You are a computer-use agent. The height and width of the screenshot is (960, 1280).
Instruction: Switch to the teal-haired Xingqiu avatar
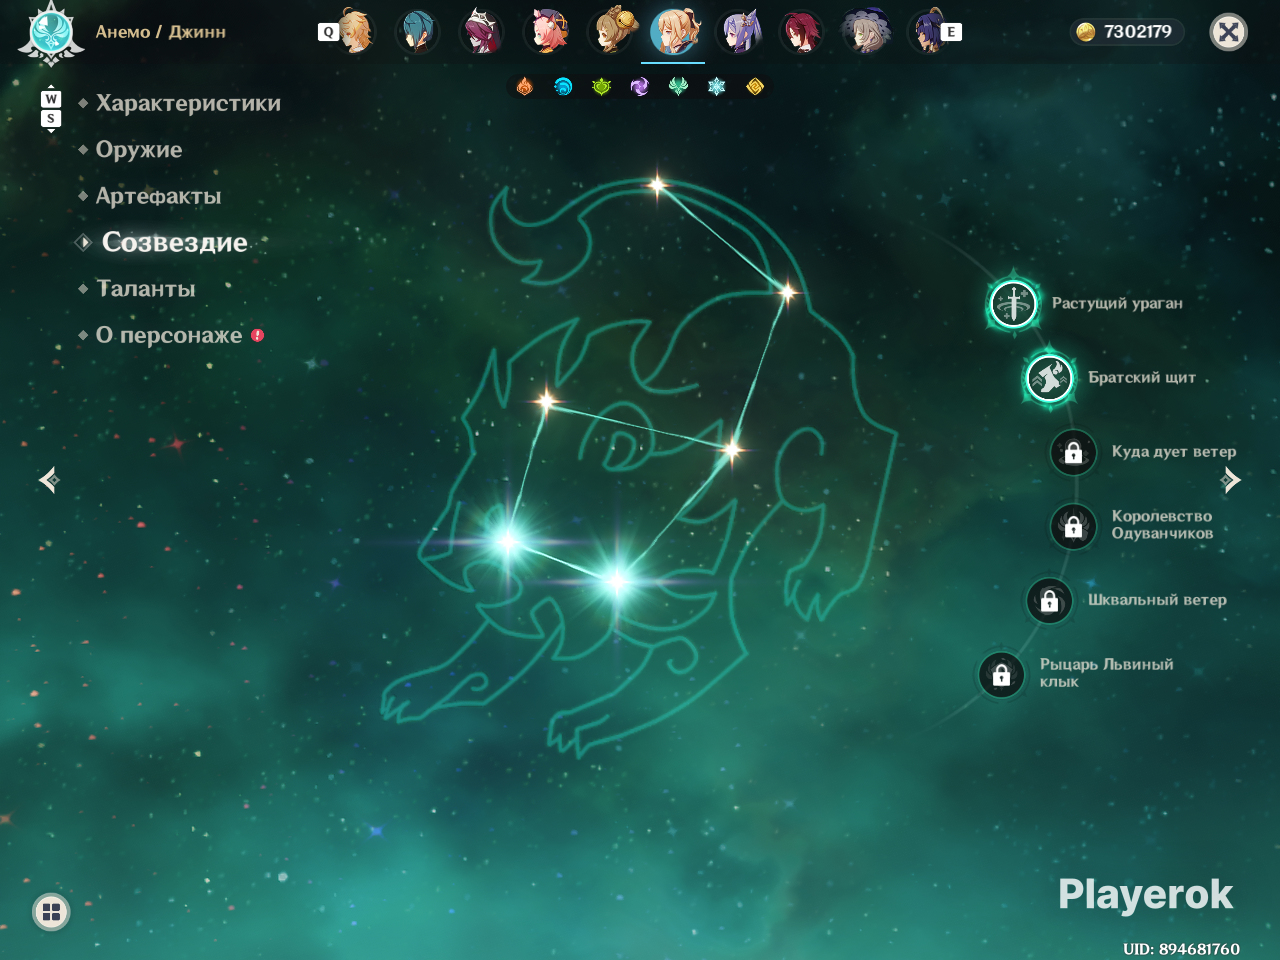pyautogui.click(x=417, y=32)
